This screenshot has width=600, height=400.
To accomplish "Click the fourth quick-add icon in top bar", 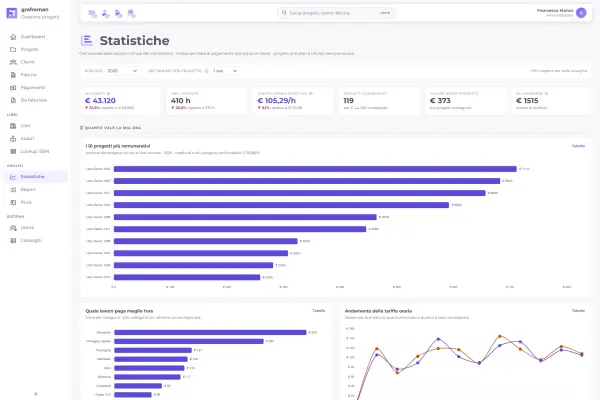I will 132,14.
